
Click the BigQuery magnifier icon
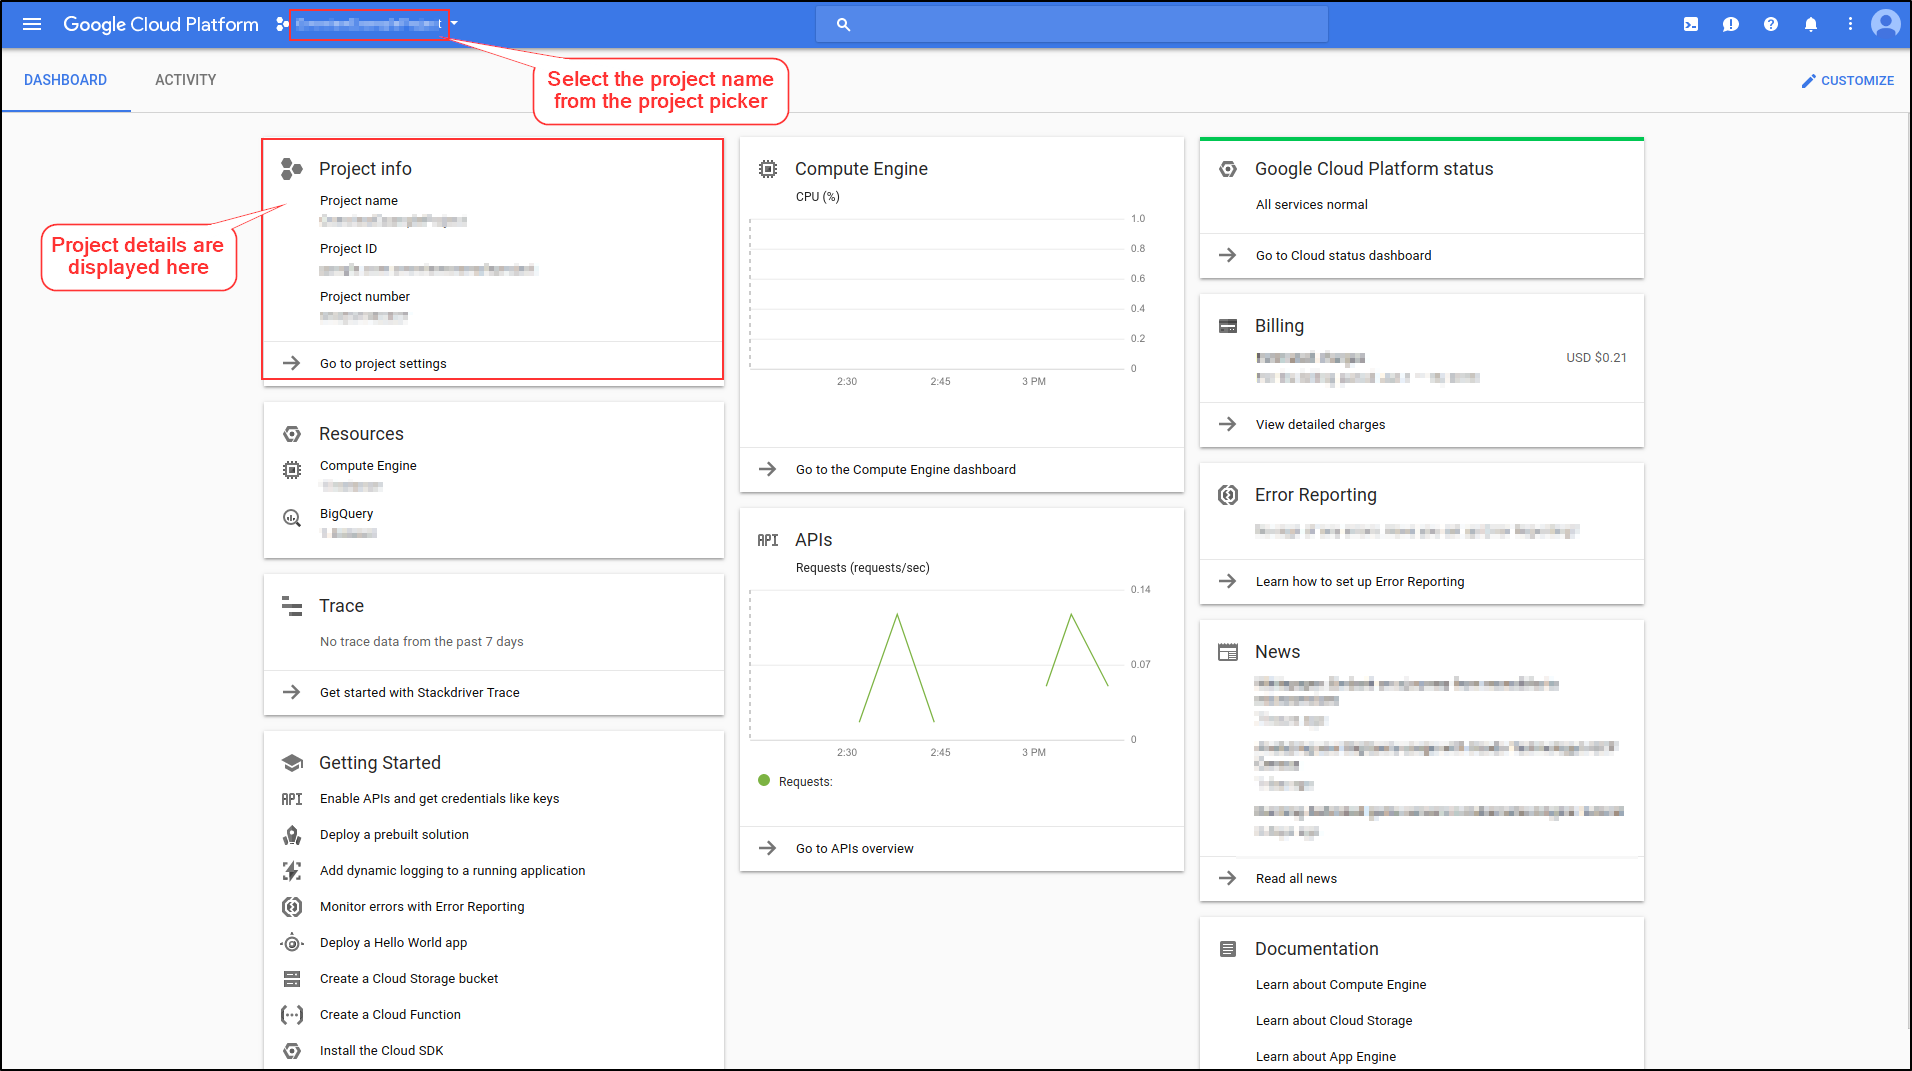[x=291, y=518]
